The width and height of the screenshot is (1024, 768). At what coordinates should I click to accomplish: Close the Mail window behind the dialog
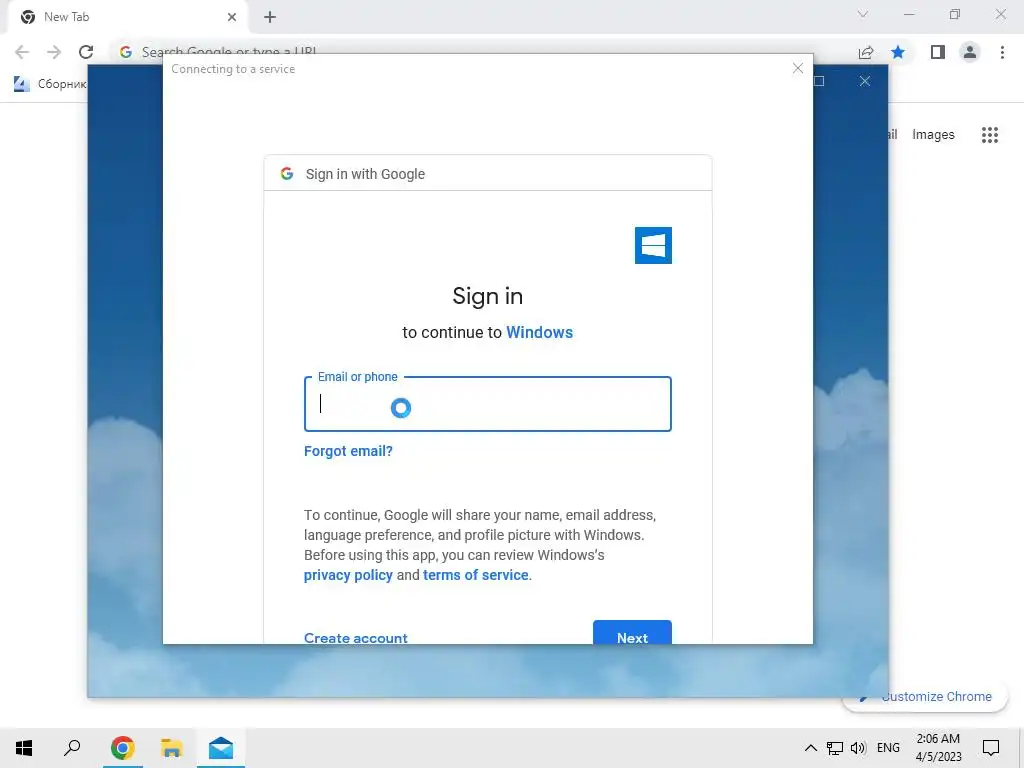pyautogui.click(x=865, y=81)
